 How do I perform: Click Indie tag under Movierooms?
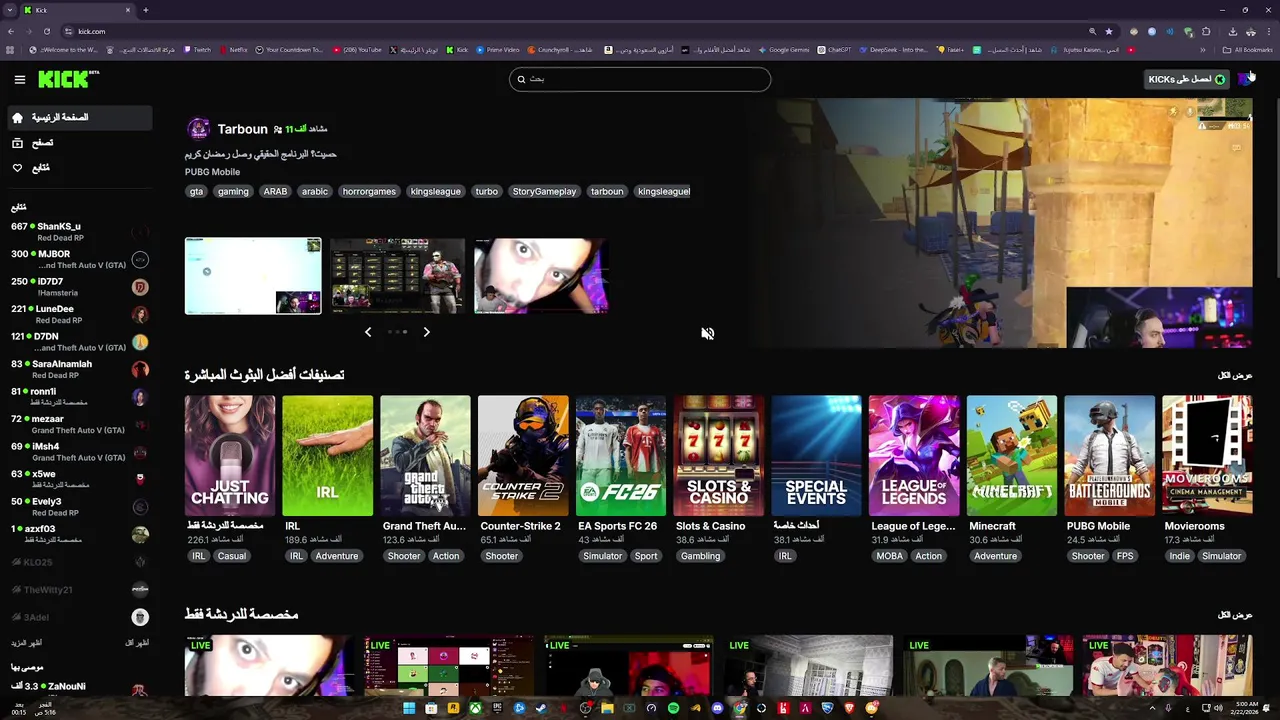click(x=1180, y=556)
